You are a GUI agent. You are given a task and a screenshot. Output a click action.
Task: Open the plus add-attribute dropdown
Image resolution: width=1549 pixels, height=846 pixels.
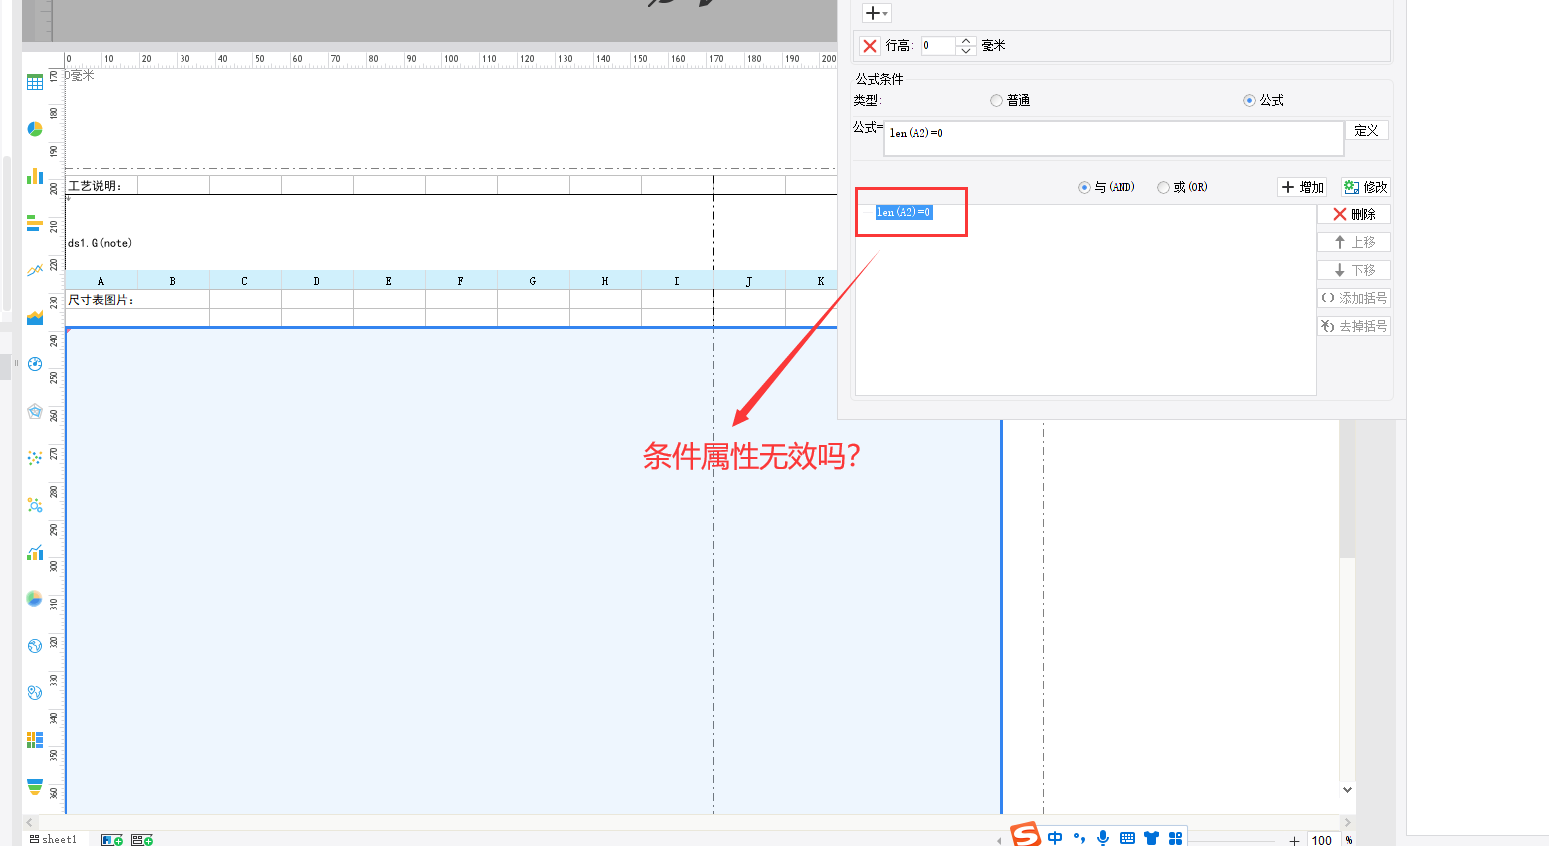point(876,13)
